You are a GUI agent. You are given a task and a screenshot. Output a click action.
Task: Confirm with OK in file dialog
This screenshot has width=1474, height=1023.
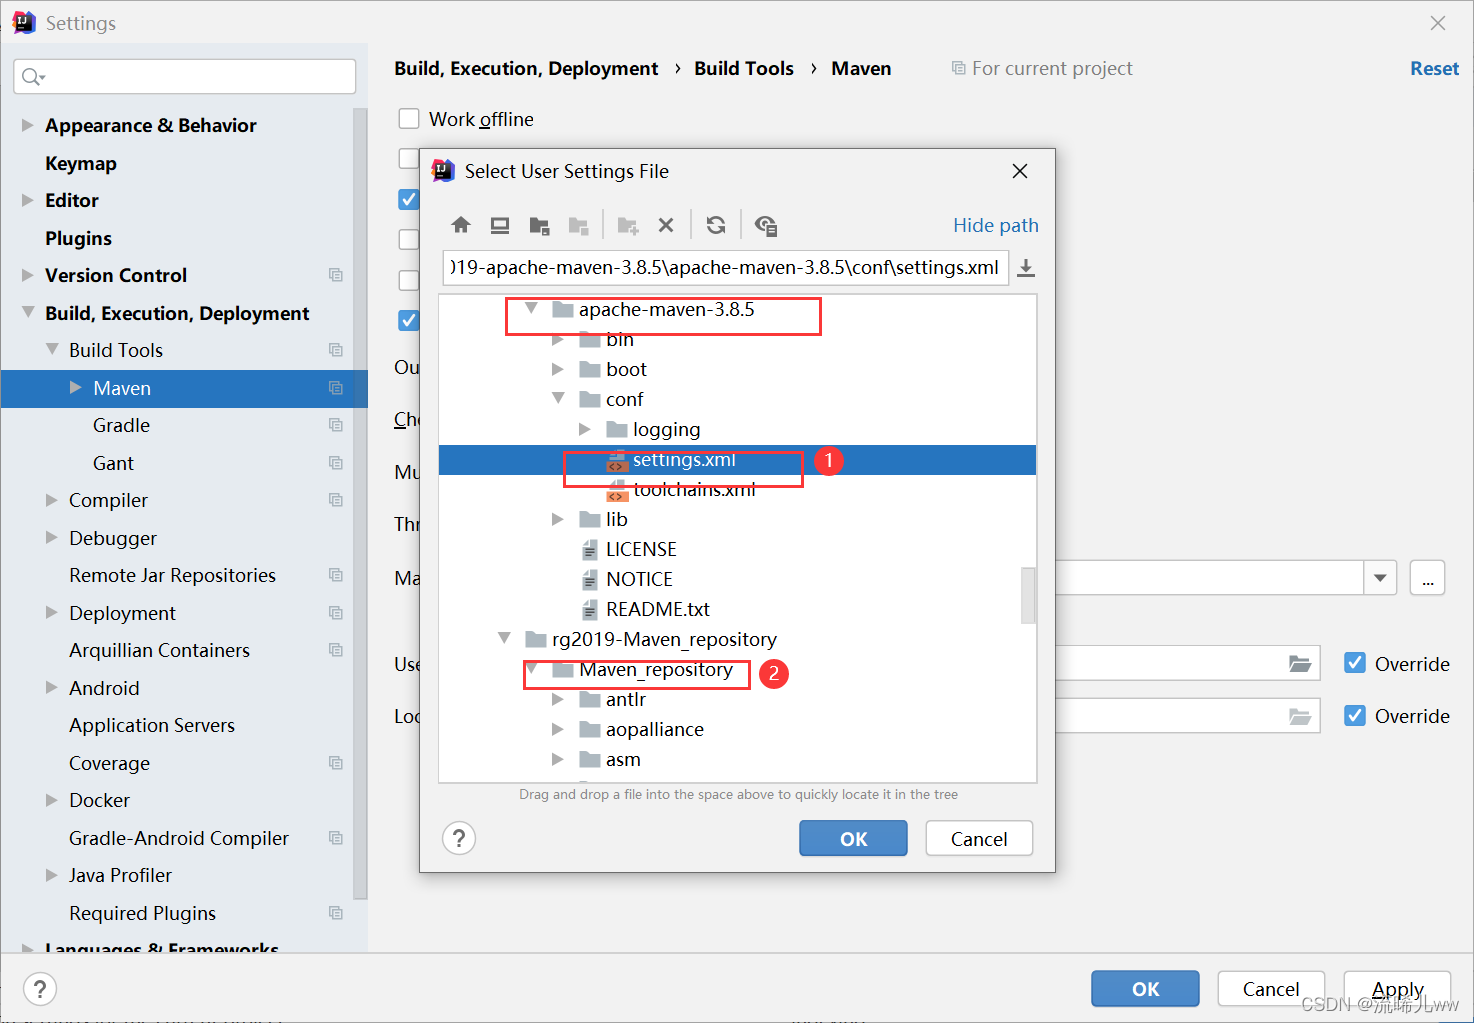tap(853, 838)
